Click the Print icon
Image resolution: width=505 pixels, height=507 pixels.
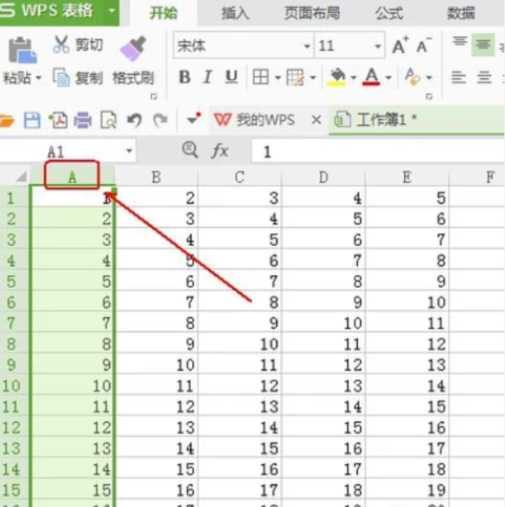[x=83, y=120]
